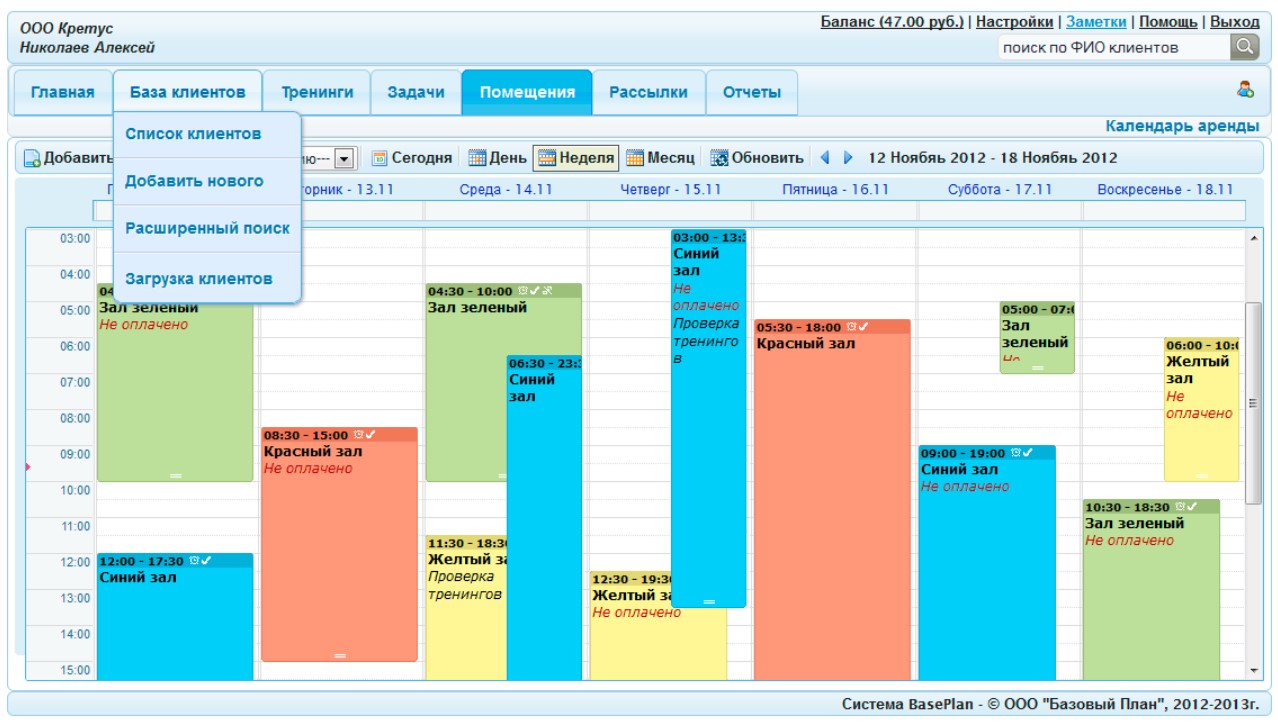The width and height of the screenshot is (1278, 723).
Task: Click alarm icon on 10:30 - 18:30 event
Action: (x=1179, y=507)
